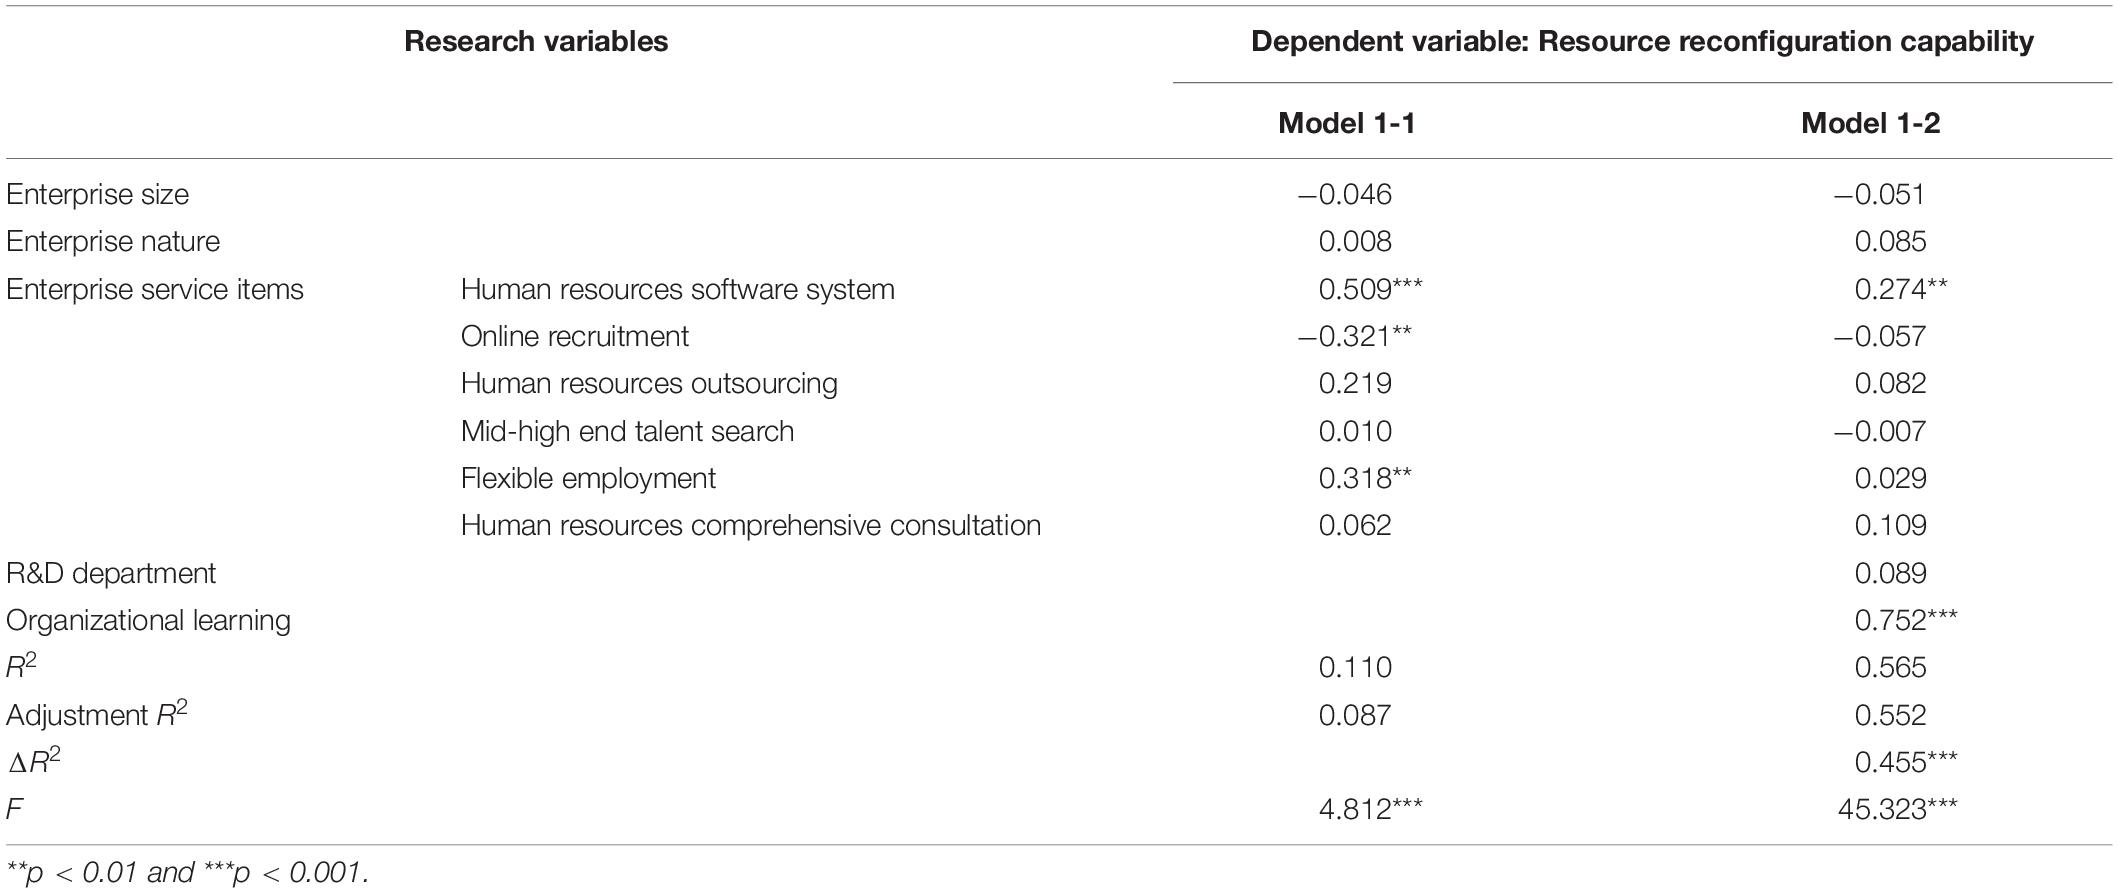This screenshot has width=2118, height=893.
Task: Click the Dependent variable heading text
Action: [x=1642, y=42]
